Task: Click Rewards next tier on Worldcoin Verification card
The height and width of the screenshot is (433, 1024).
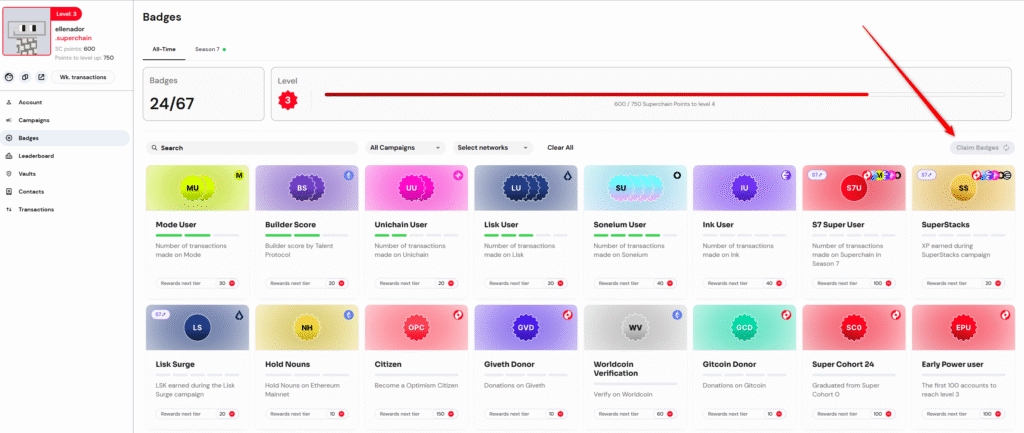Action: 635,414
